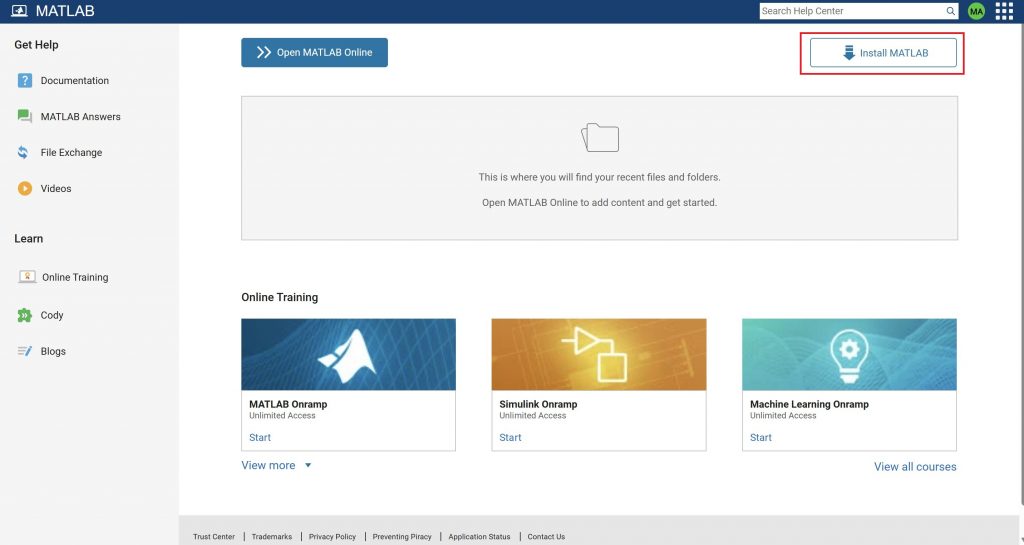
Task: Click the Videos play icon
Action: 25,189
